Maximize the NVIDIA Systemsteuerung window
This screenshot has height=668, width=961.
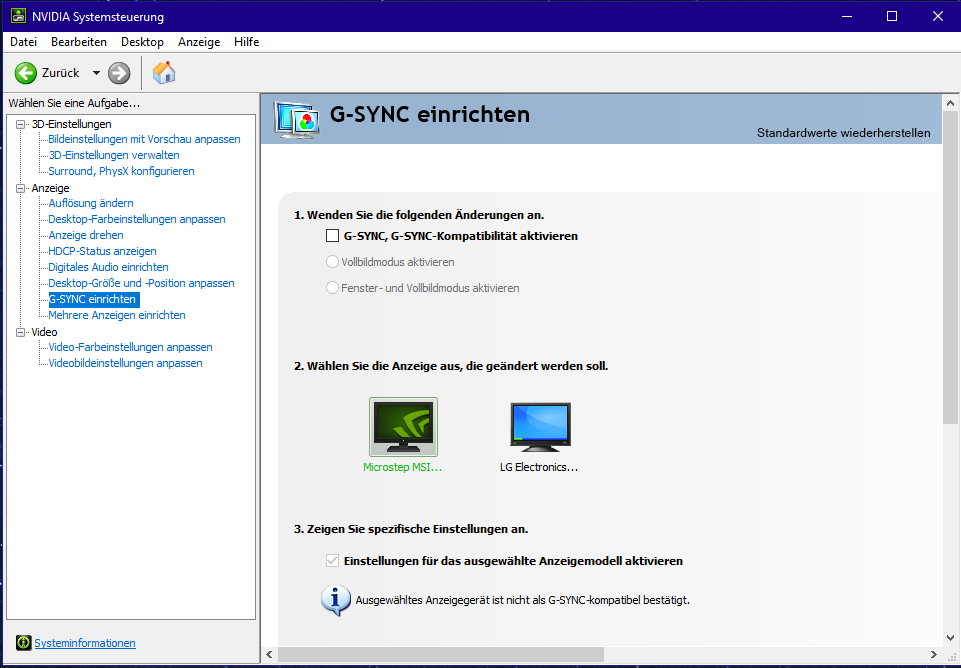[x=892, y=16]
